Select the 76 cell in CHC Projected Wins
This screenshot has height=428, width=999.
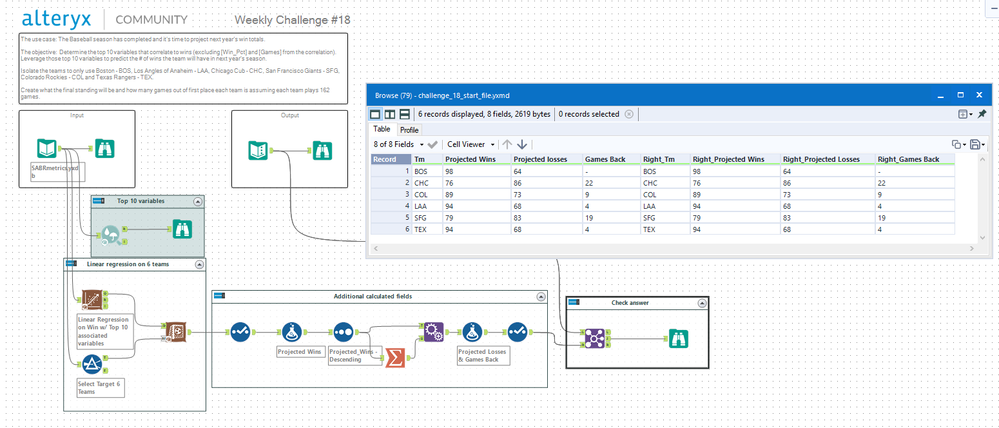pyautogui.click(x=477, y=182)
